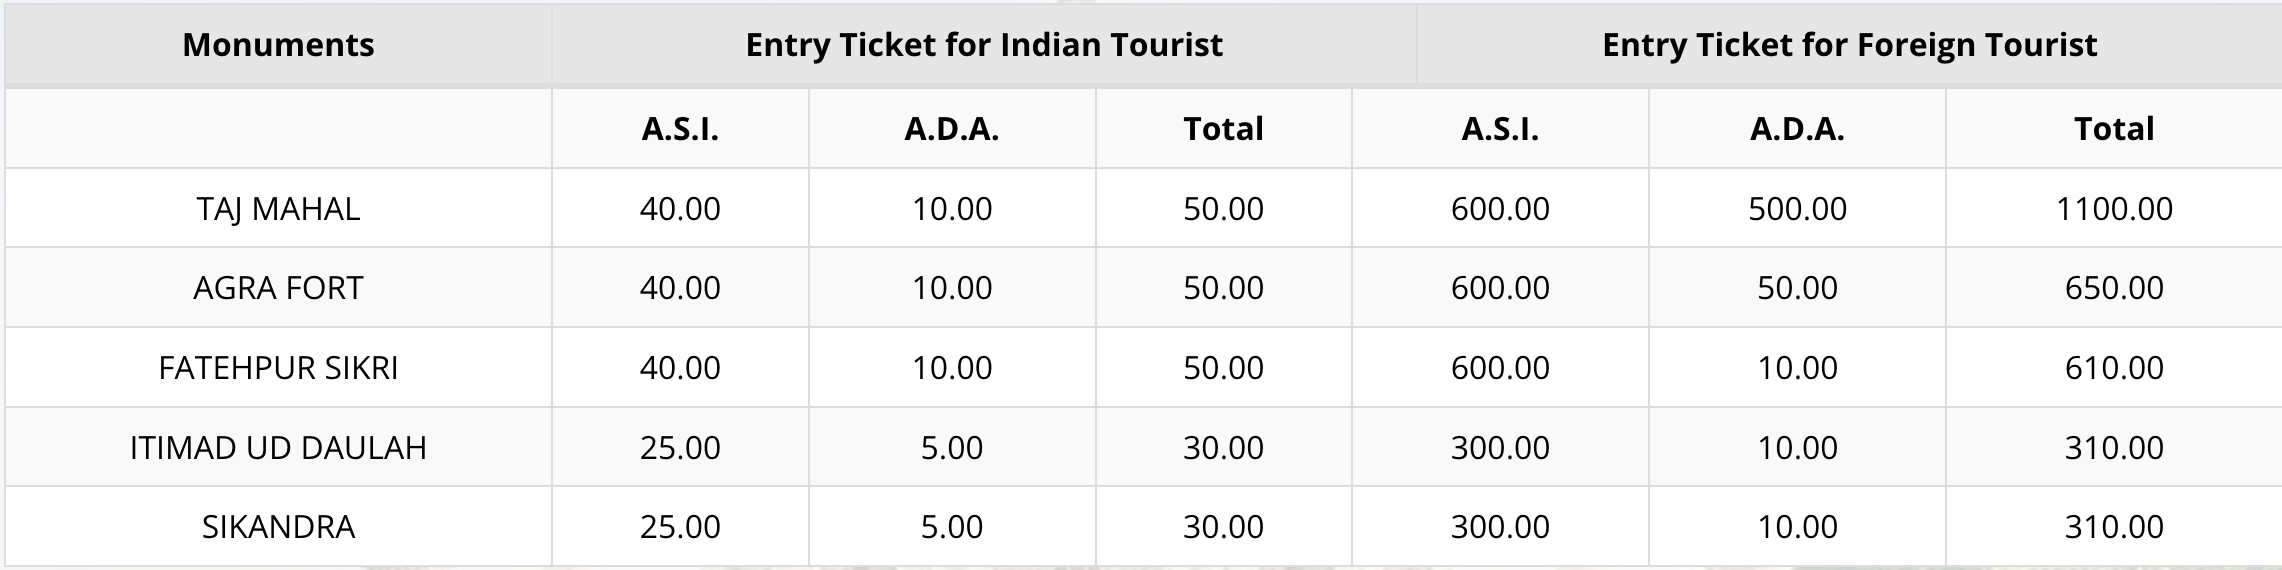Click the AGRA FORT monument cell

click(278, 288)
